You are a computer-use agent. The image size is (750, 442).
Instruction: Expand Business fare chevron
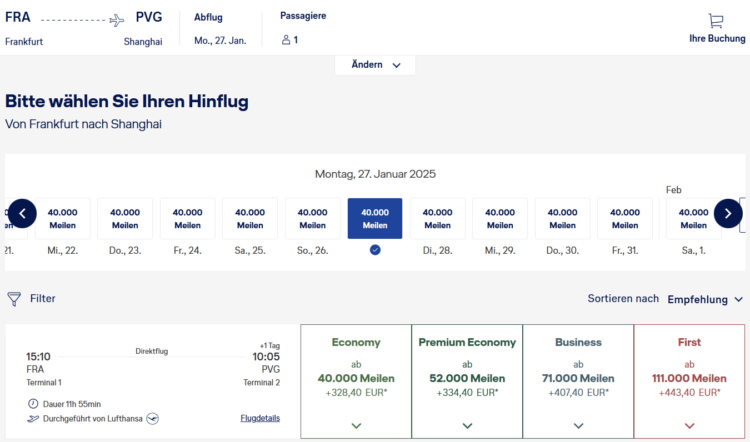point(578,426)
